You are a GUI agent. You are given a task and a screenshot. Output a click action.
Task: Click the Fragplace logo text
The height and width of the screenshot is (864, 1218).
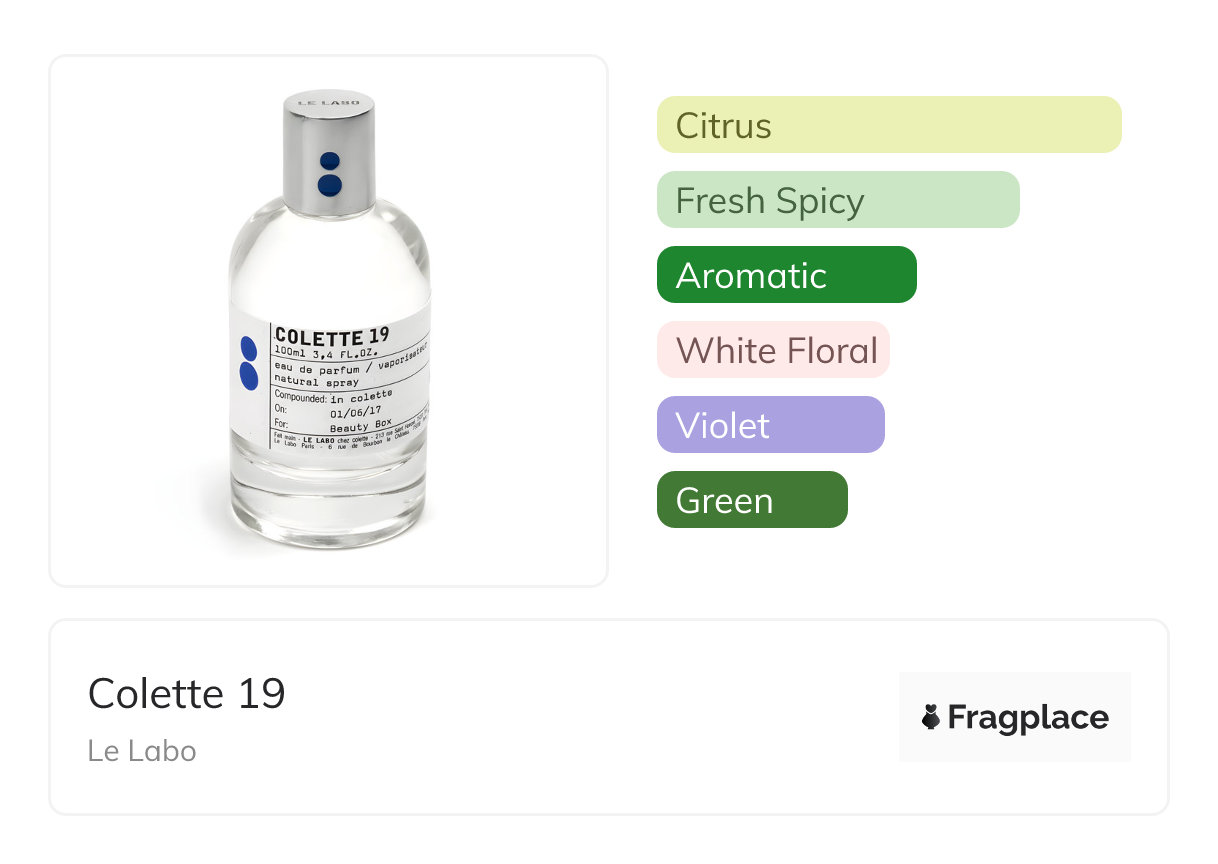(1027, 717)
